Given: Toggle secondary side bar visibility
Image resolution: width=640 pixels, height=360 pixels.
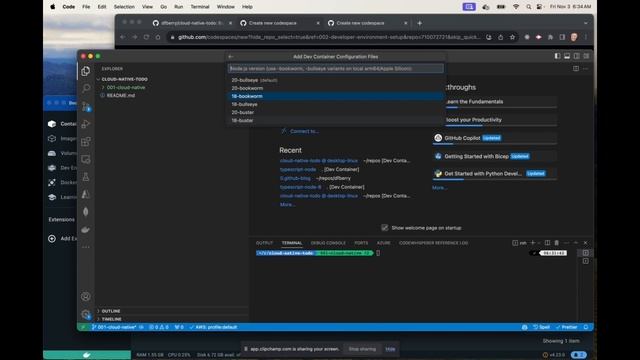Looking at the screenshot, I should [x=576, y=56].
